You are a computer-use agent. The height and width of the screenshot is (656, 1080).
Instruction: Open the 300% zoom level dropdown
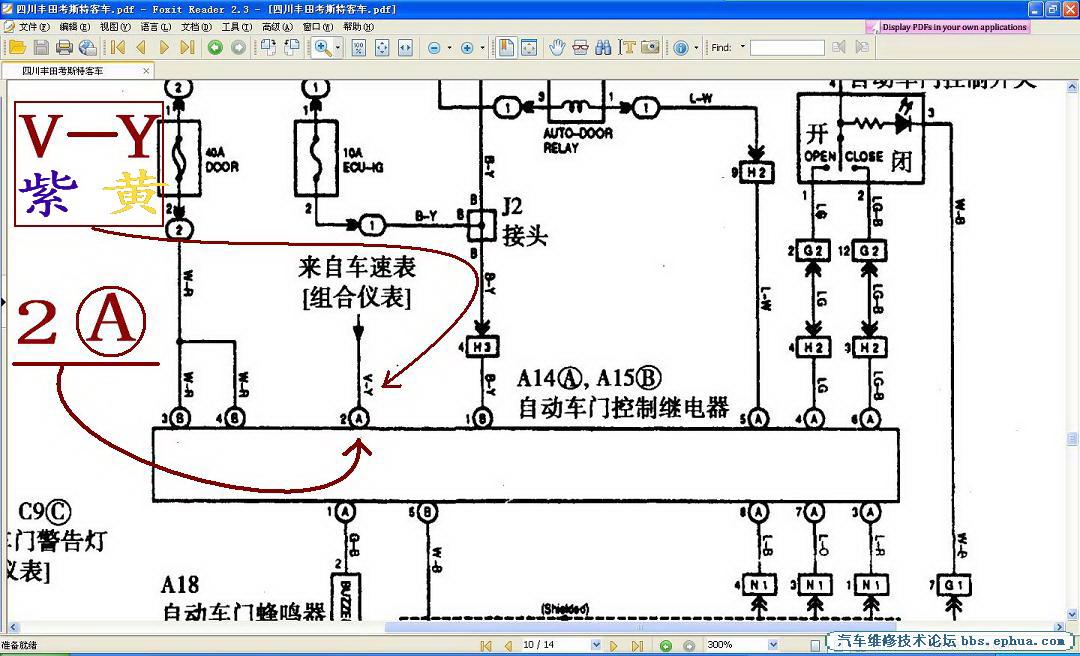coord(773,646)
